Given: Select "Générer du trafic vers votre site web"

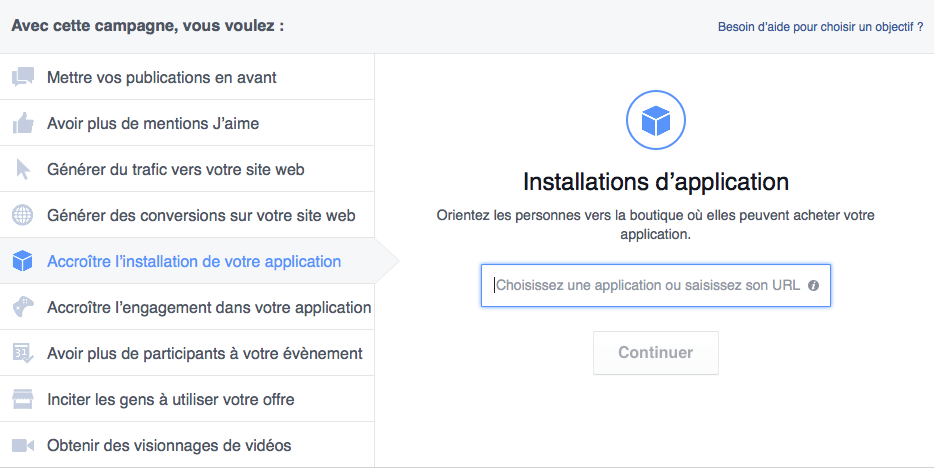Looking at the screenshot, I should click(176, 169).
